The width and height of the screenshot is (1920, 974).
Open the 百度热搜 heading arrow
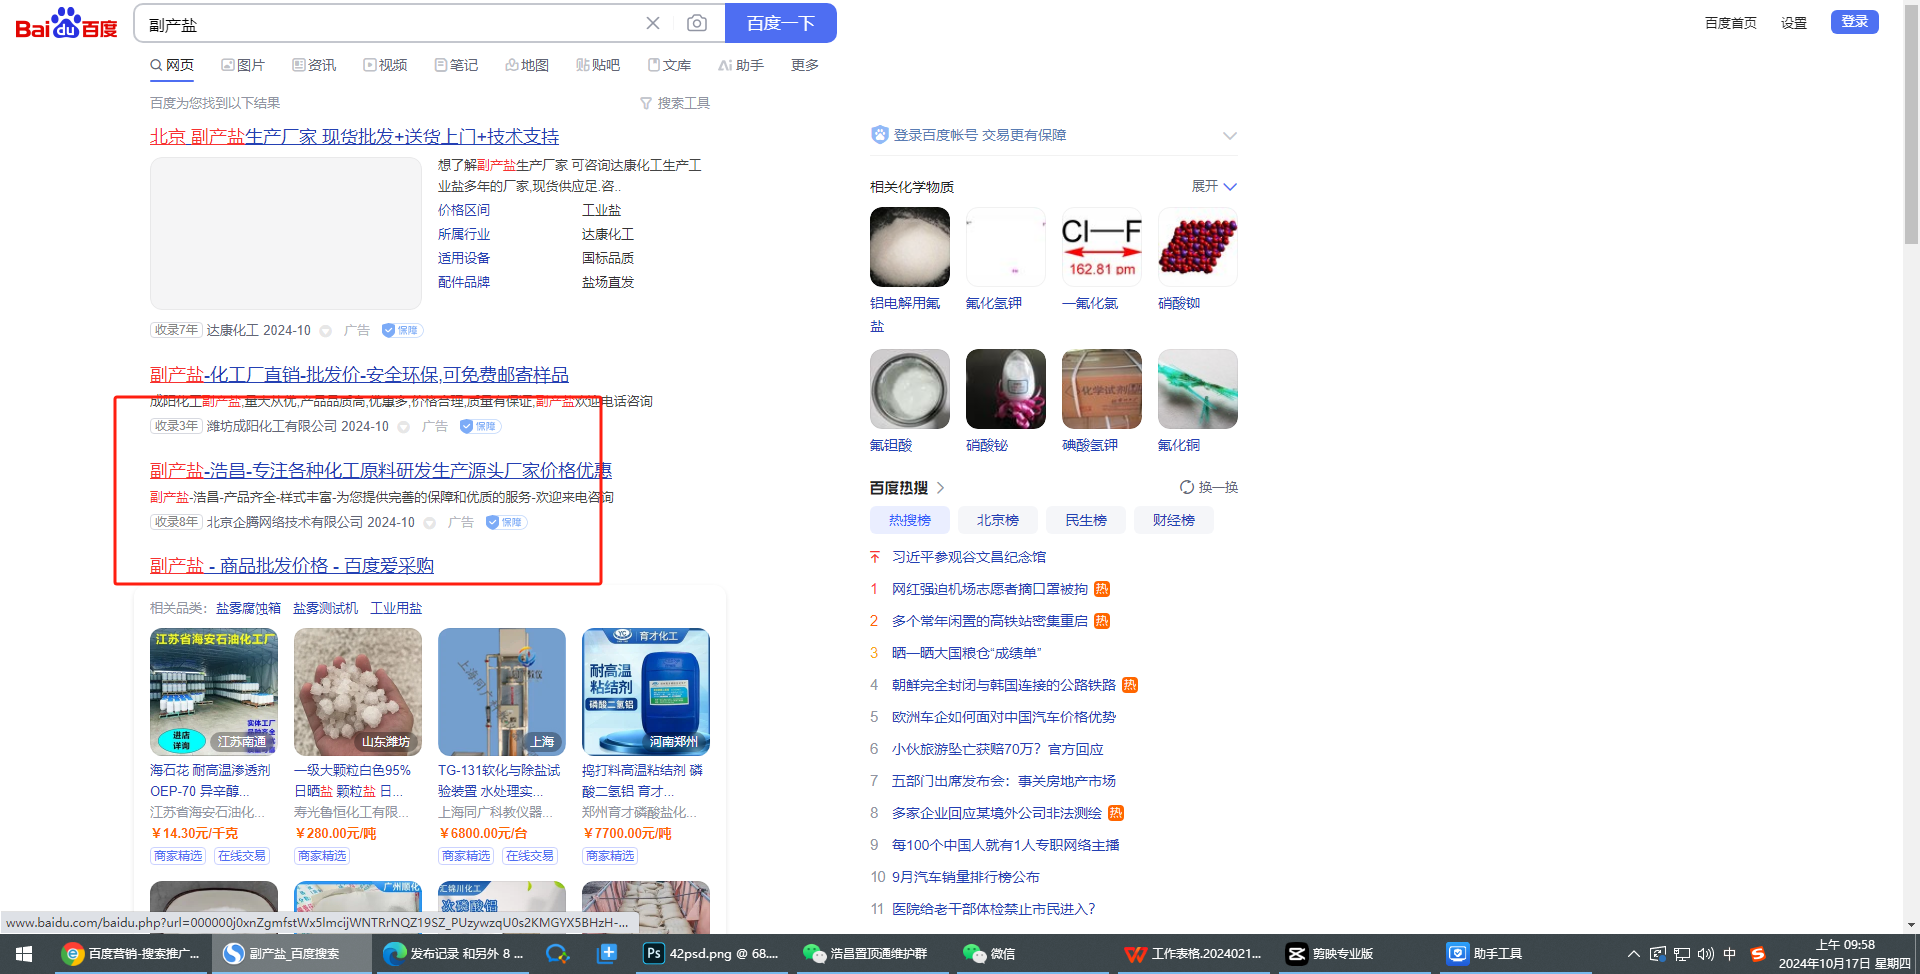pyautogui.click(x=940, y=487)
